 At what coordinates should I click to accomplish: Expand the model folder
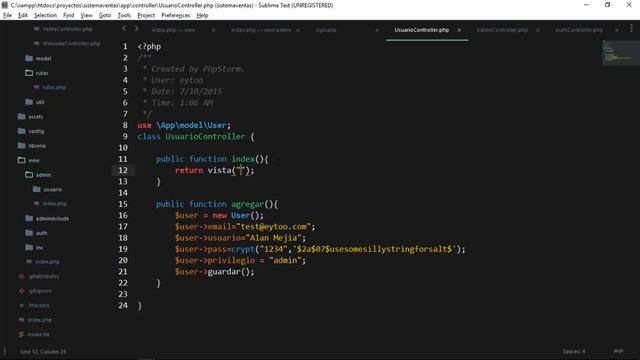tap(43, 58)
